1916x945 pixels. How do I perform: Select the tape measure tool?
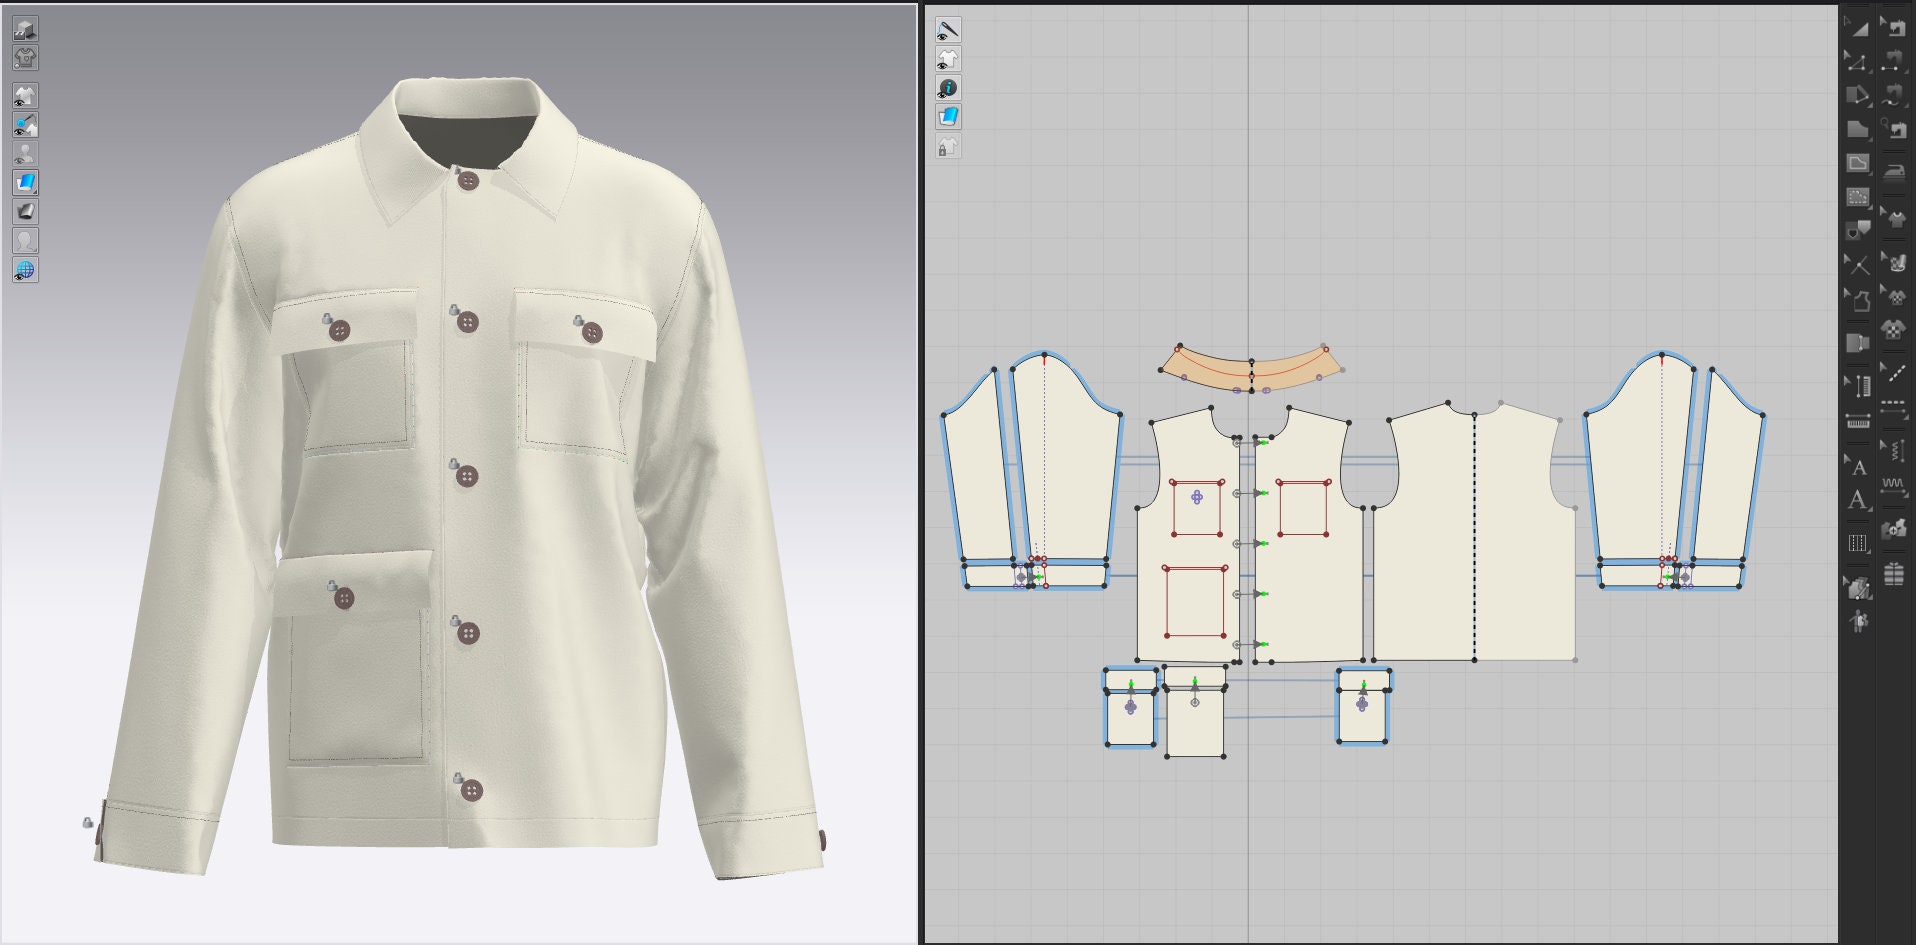tap(1857, 422)
